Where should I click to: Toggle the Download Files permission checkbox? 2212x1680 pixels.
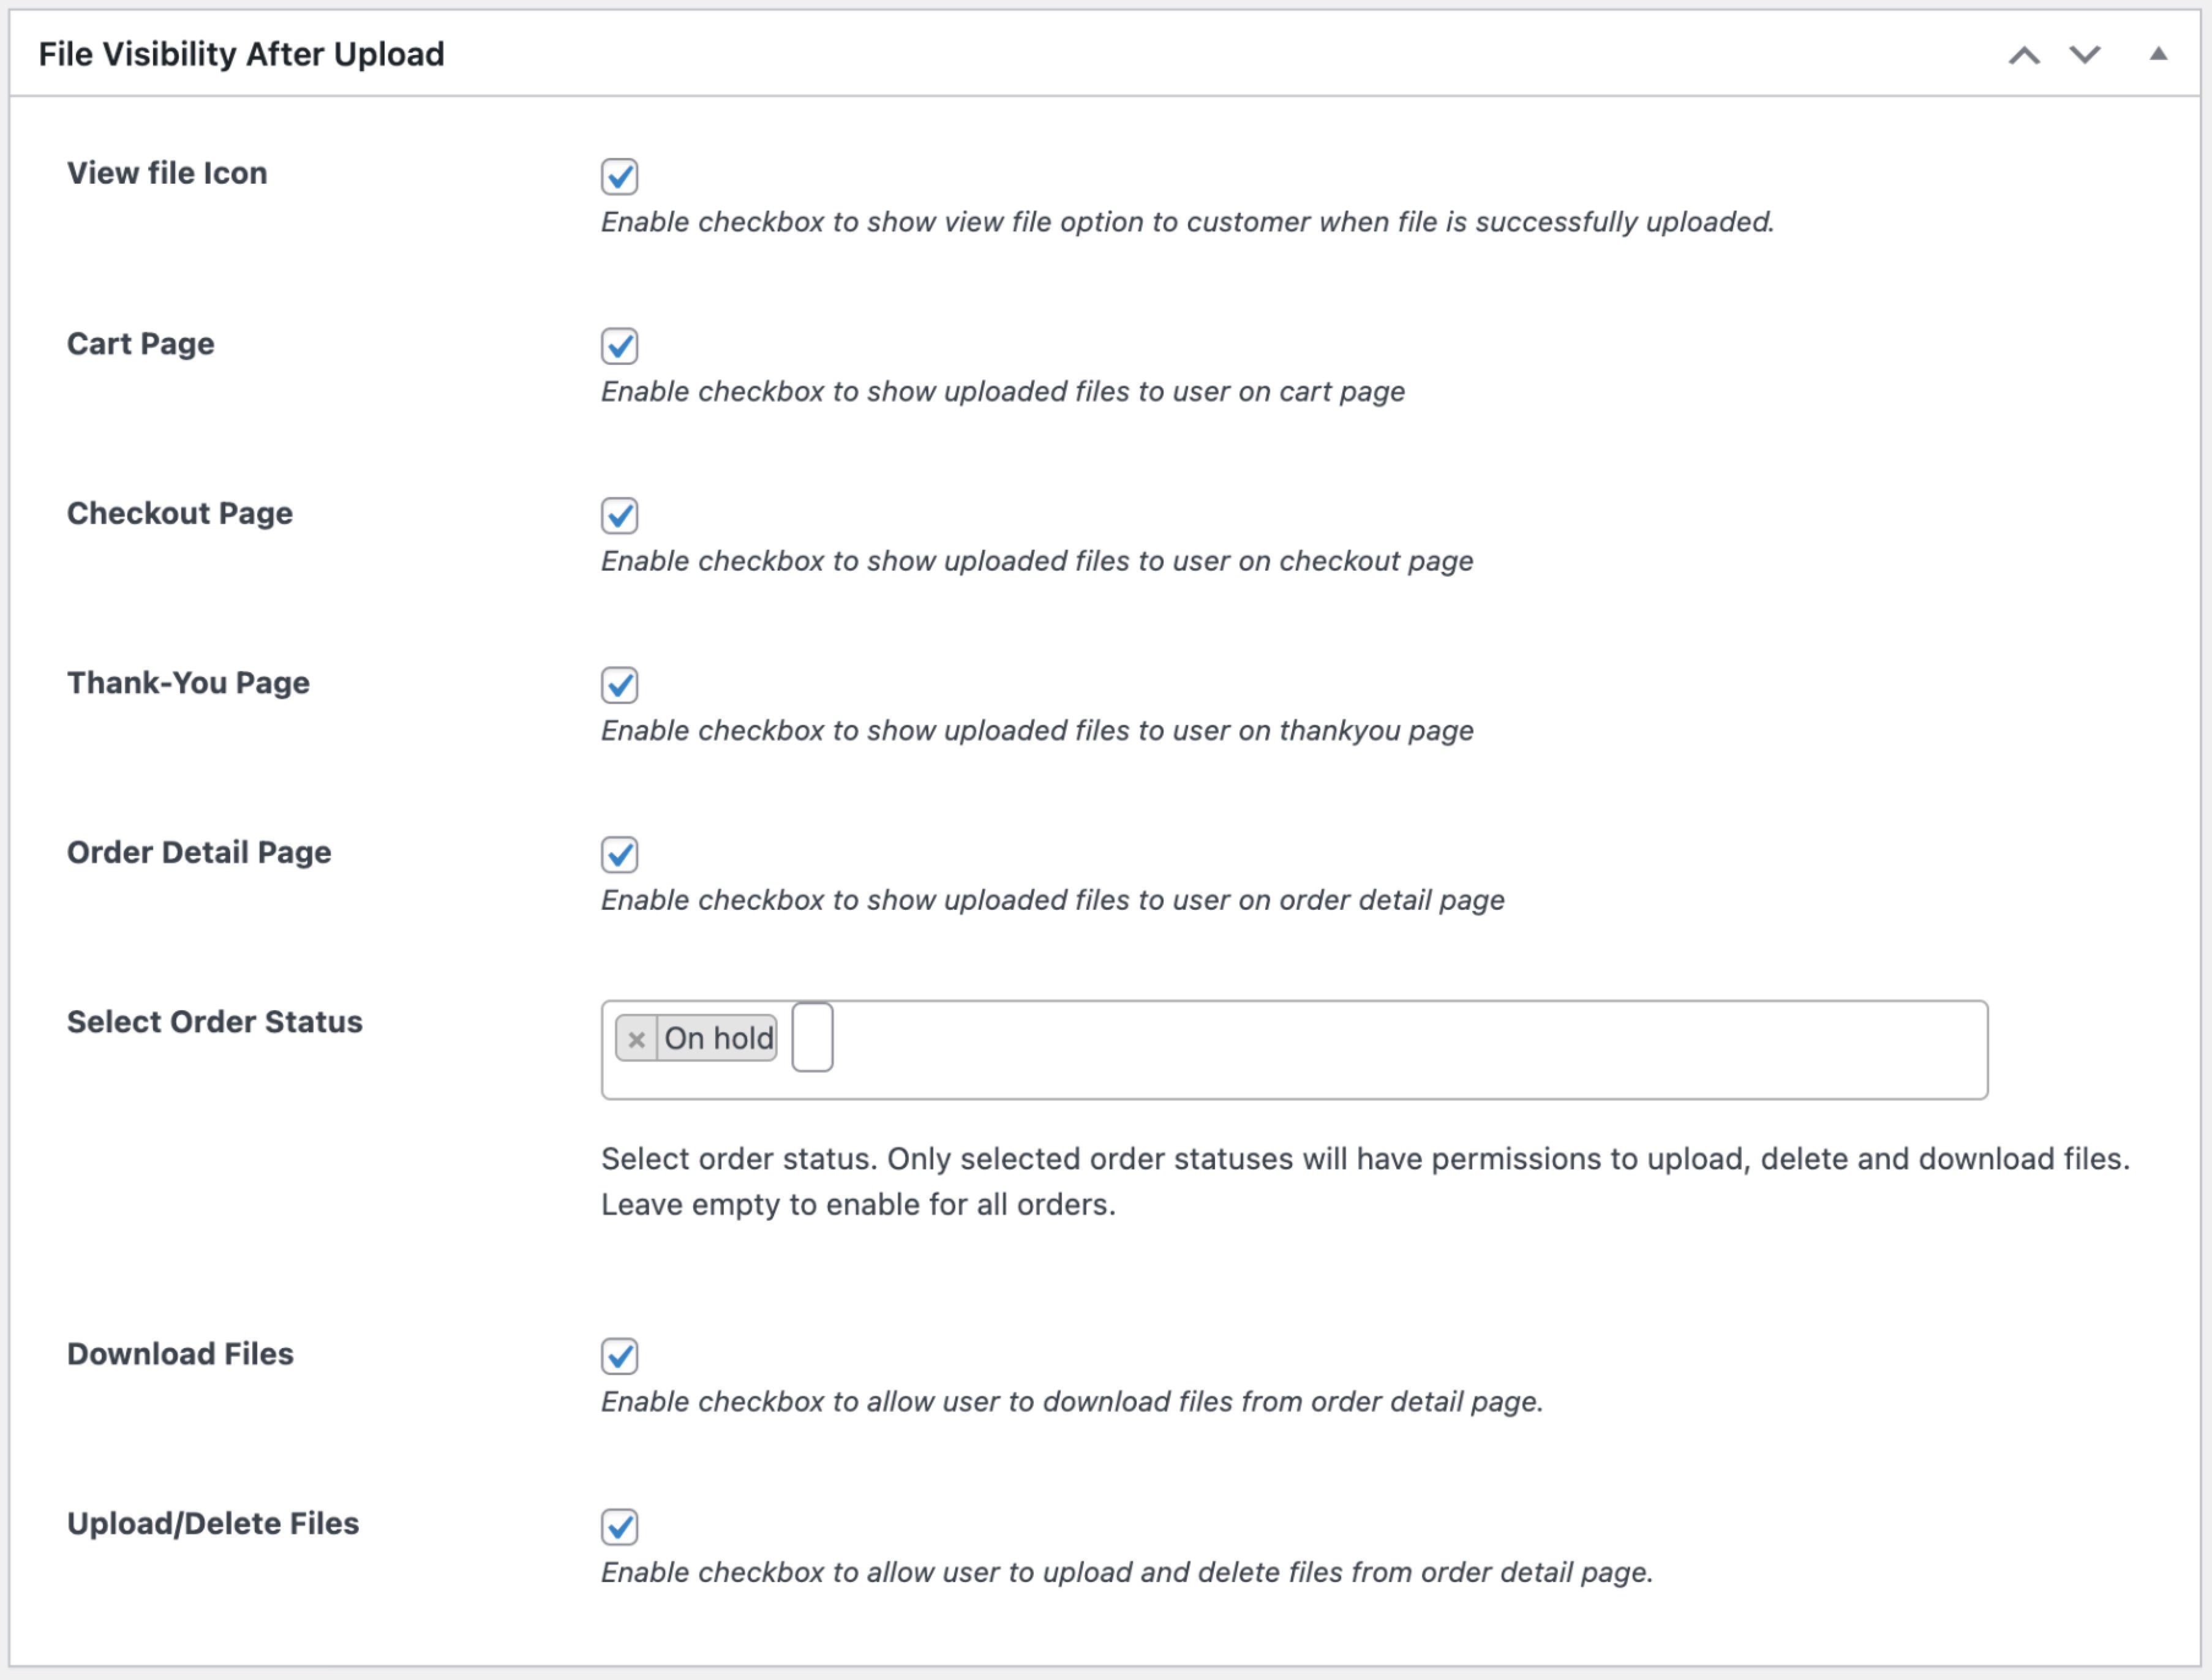coord(619,1357)
